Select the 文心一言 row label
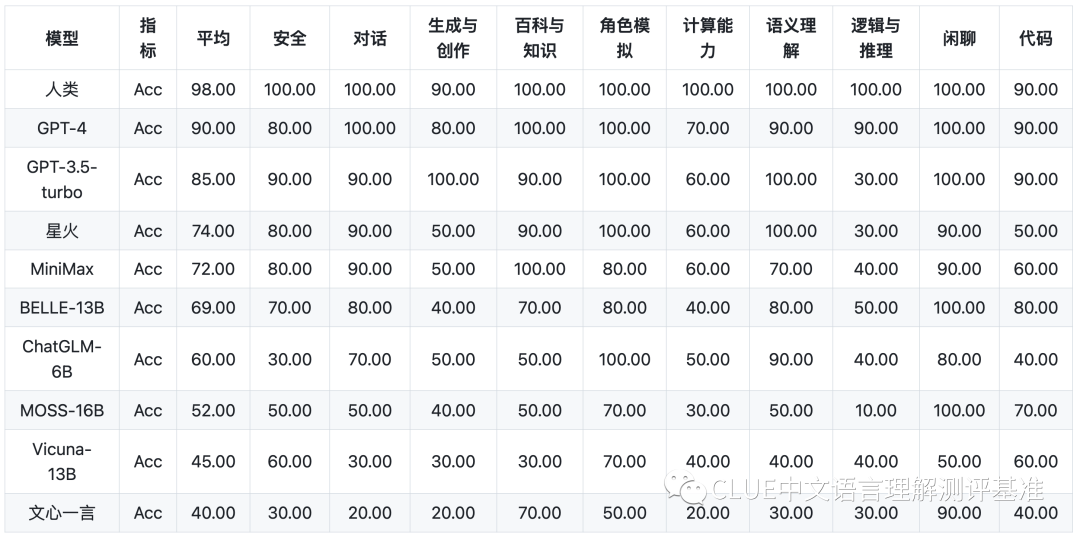Viewport: 1080px width, 537px height. pyautogui.click(x=62, y=513)
